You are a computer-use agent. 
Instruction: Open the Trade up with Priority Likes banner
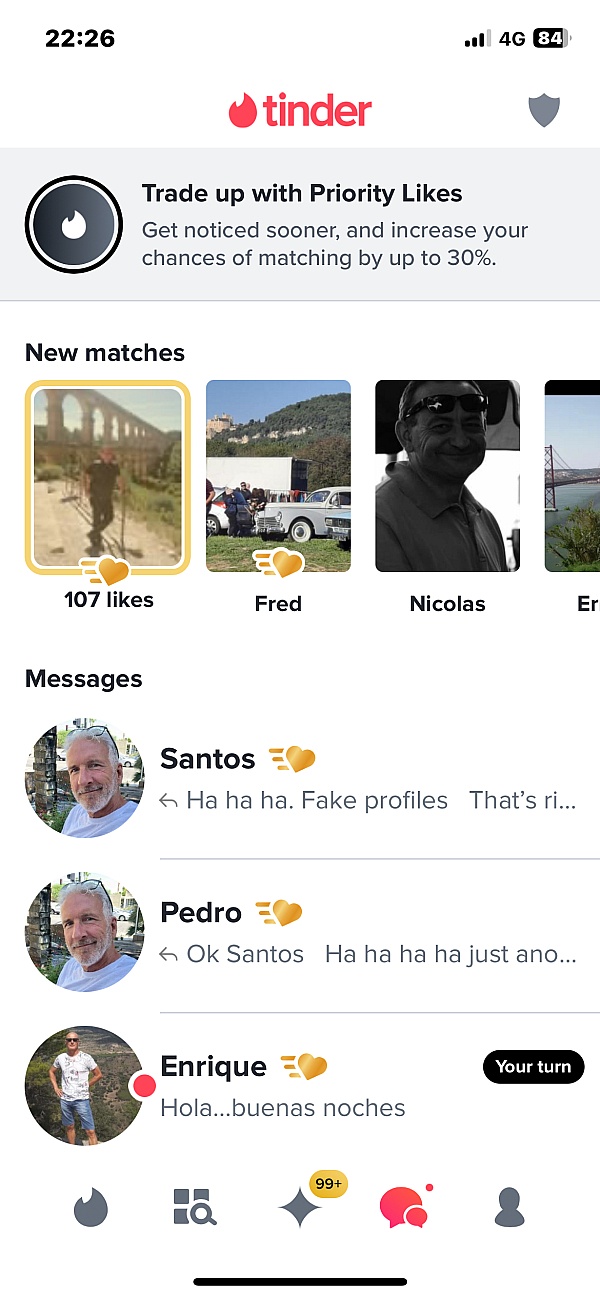[300, 223]
